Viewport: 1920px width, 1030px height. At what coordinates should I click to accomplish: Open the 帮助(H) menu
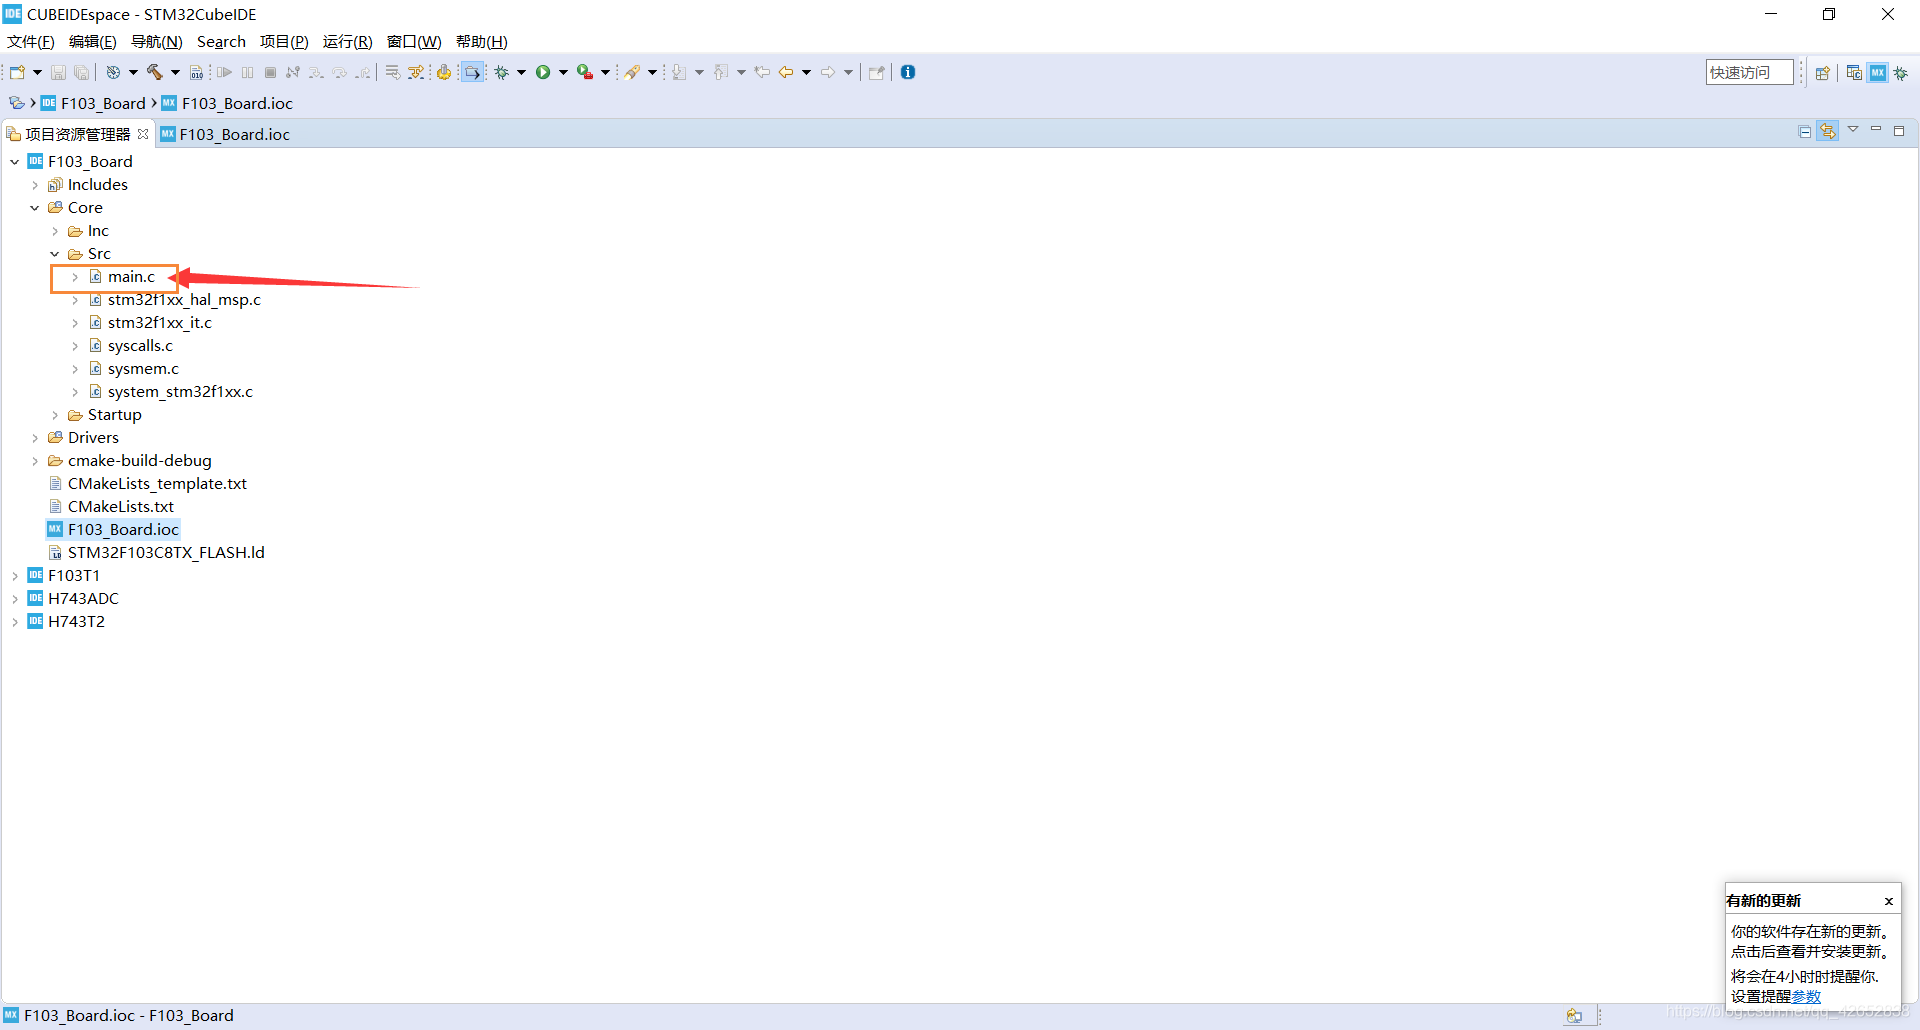pyautogui.click(x=482, y=42)
